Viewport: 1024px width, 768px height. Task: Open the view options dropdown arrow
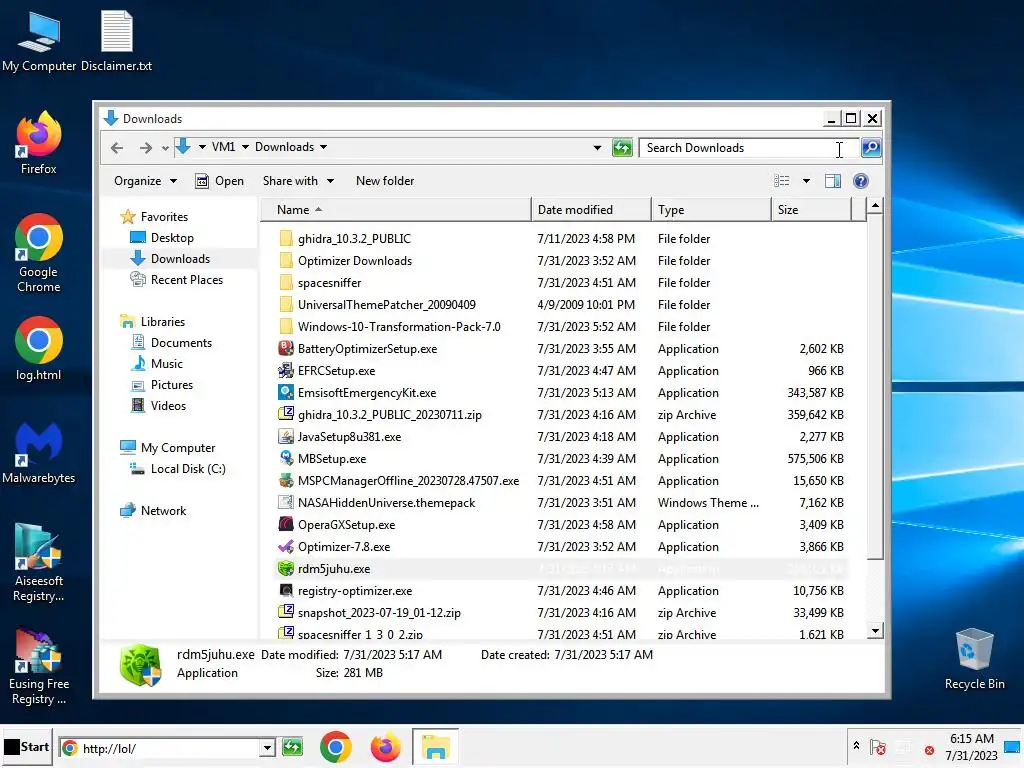pos(807,181)
